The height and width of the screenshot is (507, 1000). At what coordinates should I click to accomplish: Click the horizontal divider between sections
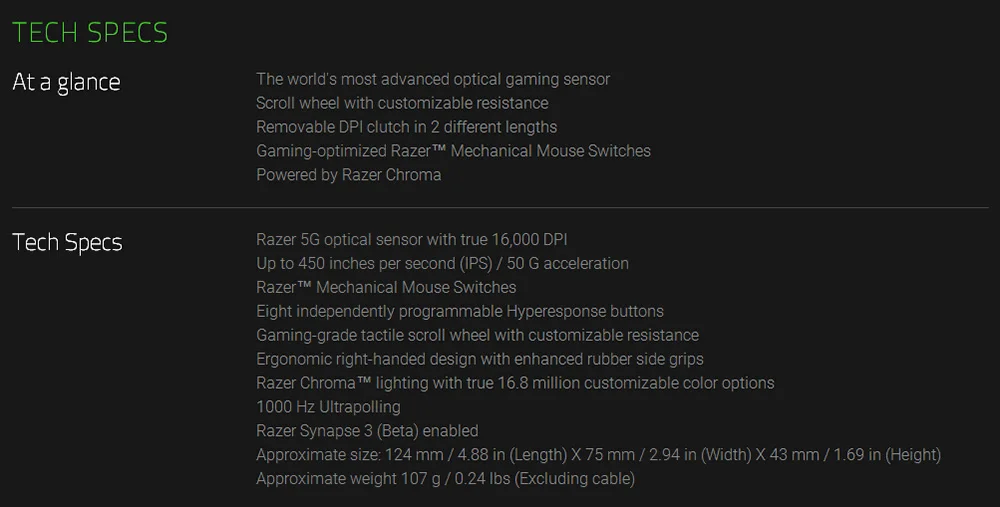coord(500,208)
